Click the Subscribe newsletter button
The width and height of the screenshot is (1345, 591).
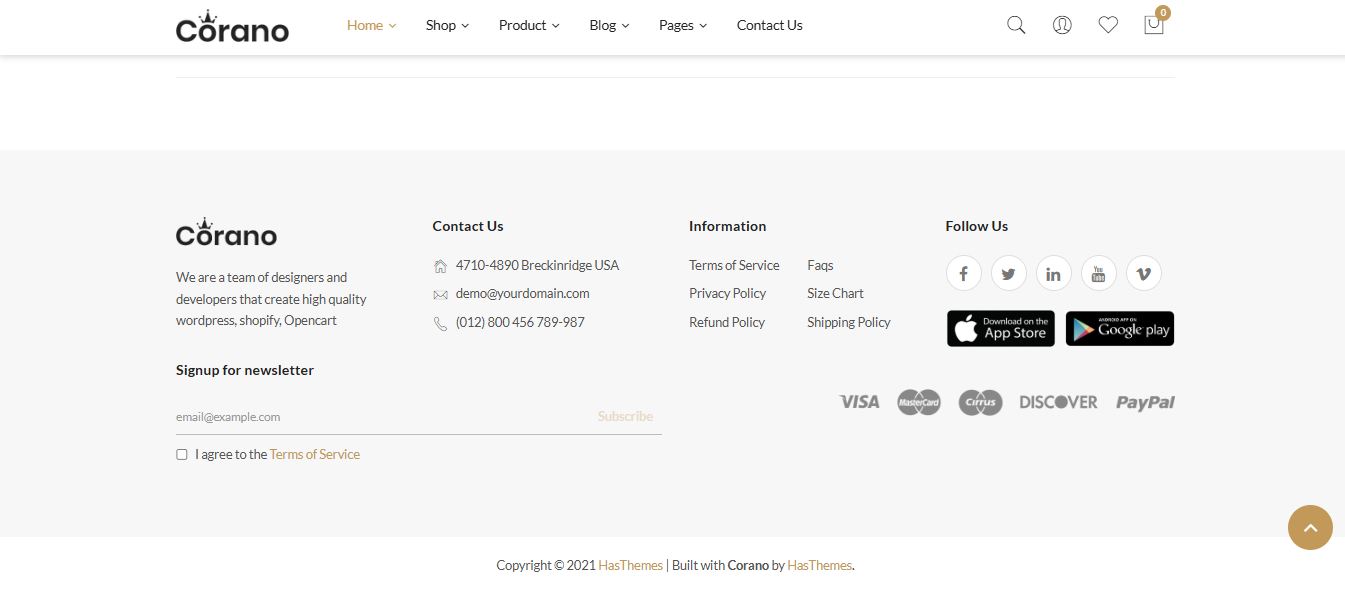(625, 417)
